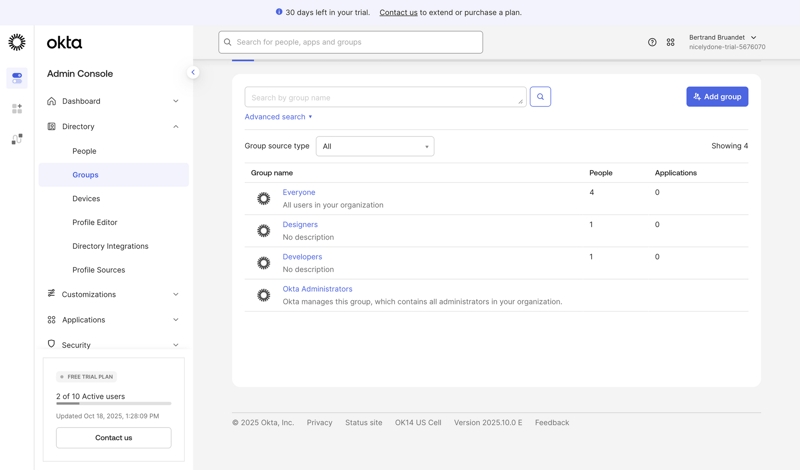Click the Showing 4 count text

point(730,146)
